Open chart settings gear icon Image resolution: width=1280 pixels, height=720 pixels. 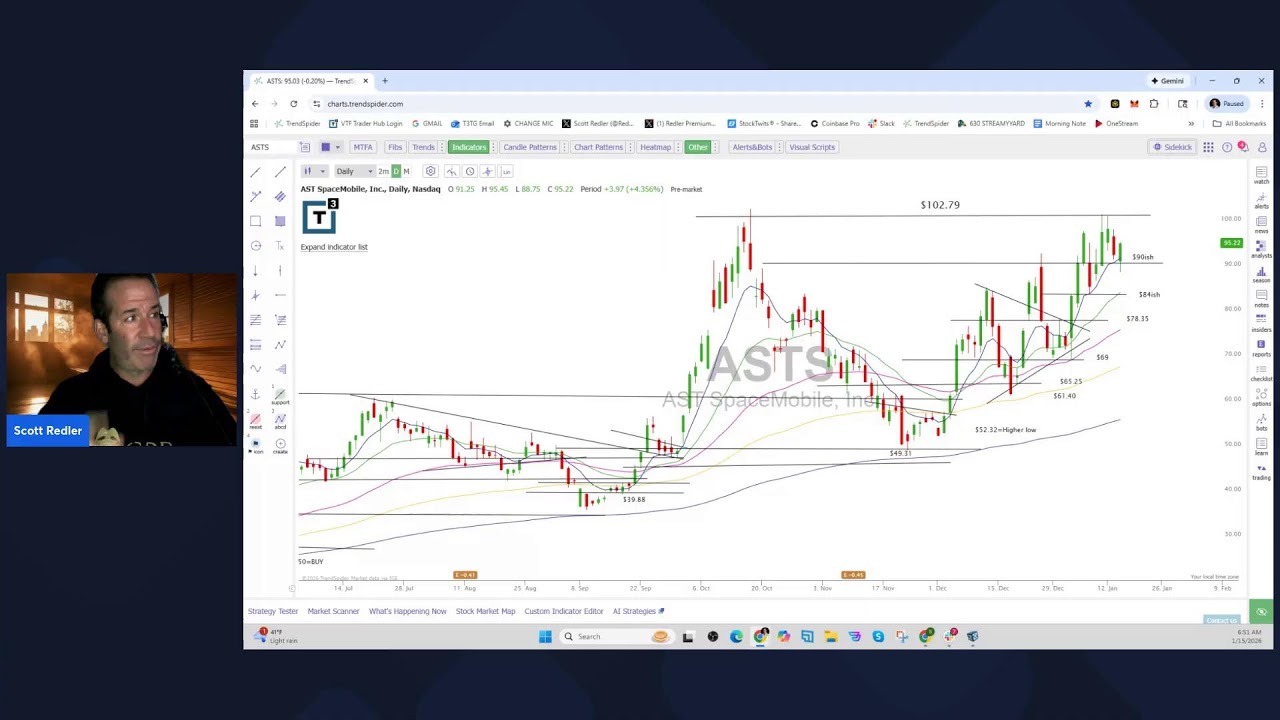pos(431,171)
